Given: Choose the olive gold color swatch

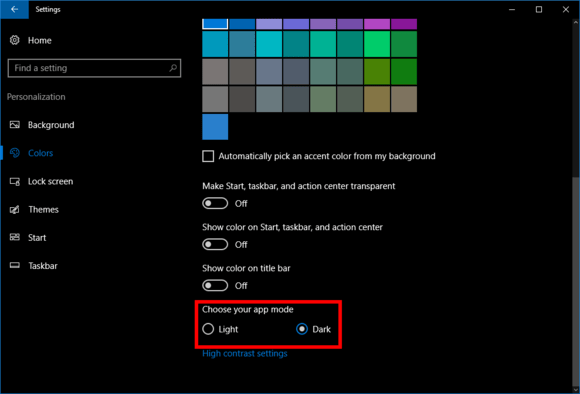Looking at the screenshot, I should pos(377,99).
